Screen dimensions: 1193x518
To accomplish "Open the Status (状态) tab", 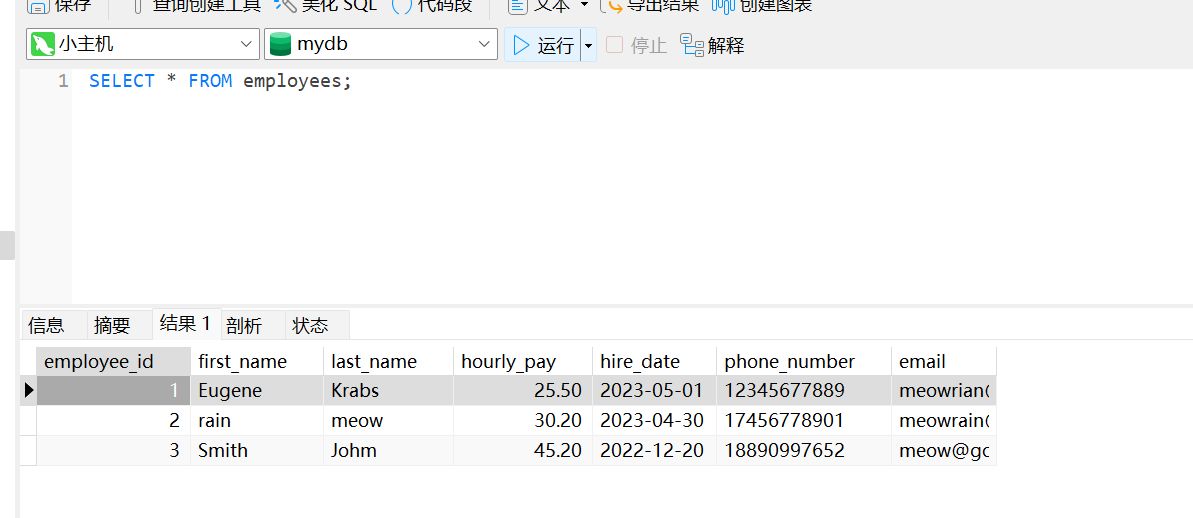I will 310,325.
